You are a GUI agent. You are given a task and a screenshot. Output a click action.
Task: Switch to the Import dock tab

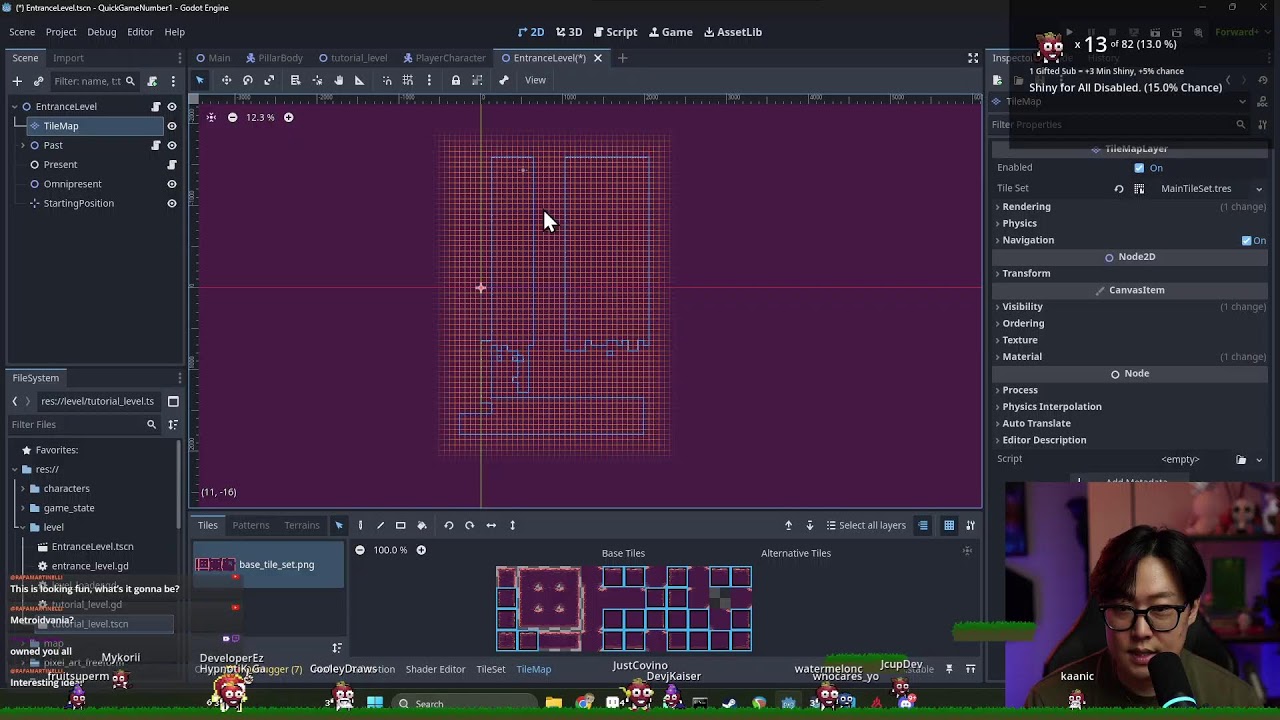68,58
